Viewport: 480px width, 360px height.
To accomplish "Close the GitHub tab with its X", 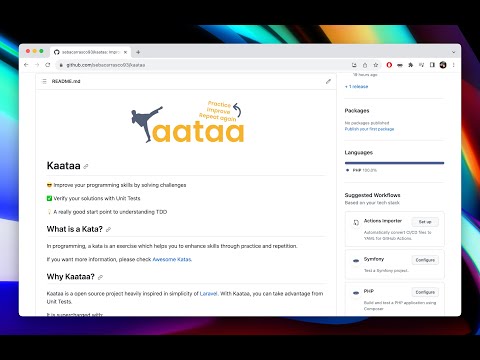I will coord(125,52).
